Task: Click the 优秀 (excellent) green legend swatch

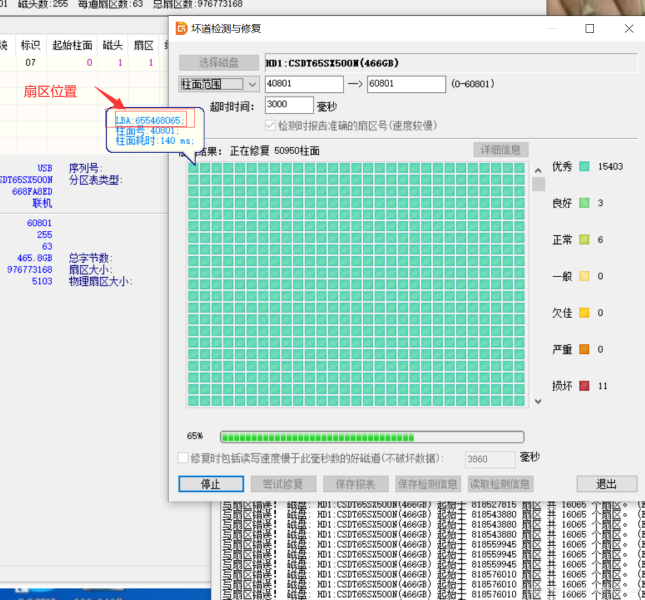Action: 584,166
